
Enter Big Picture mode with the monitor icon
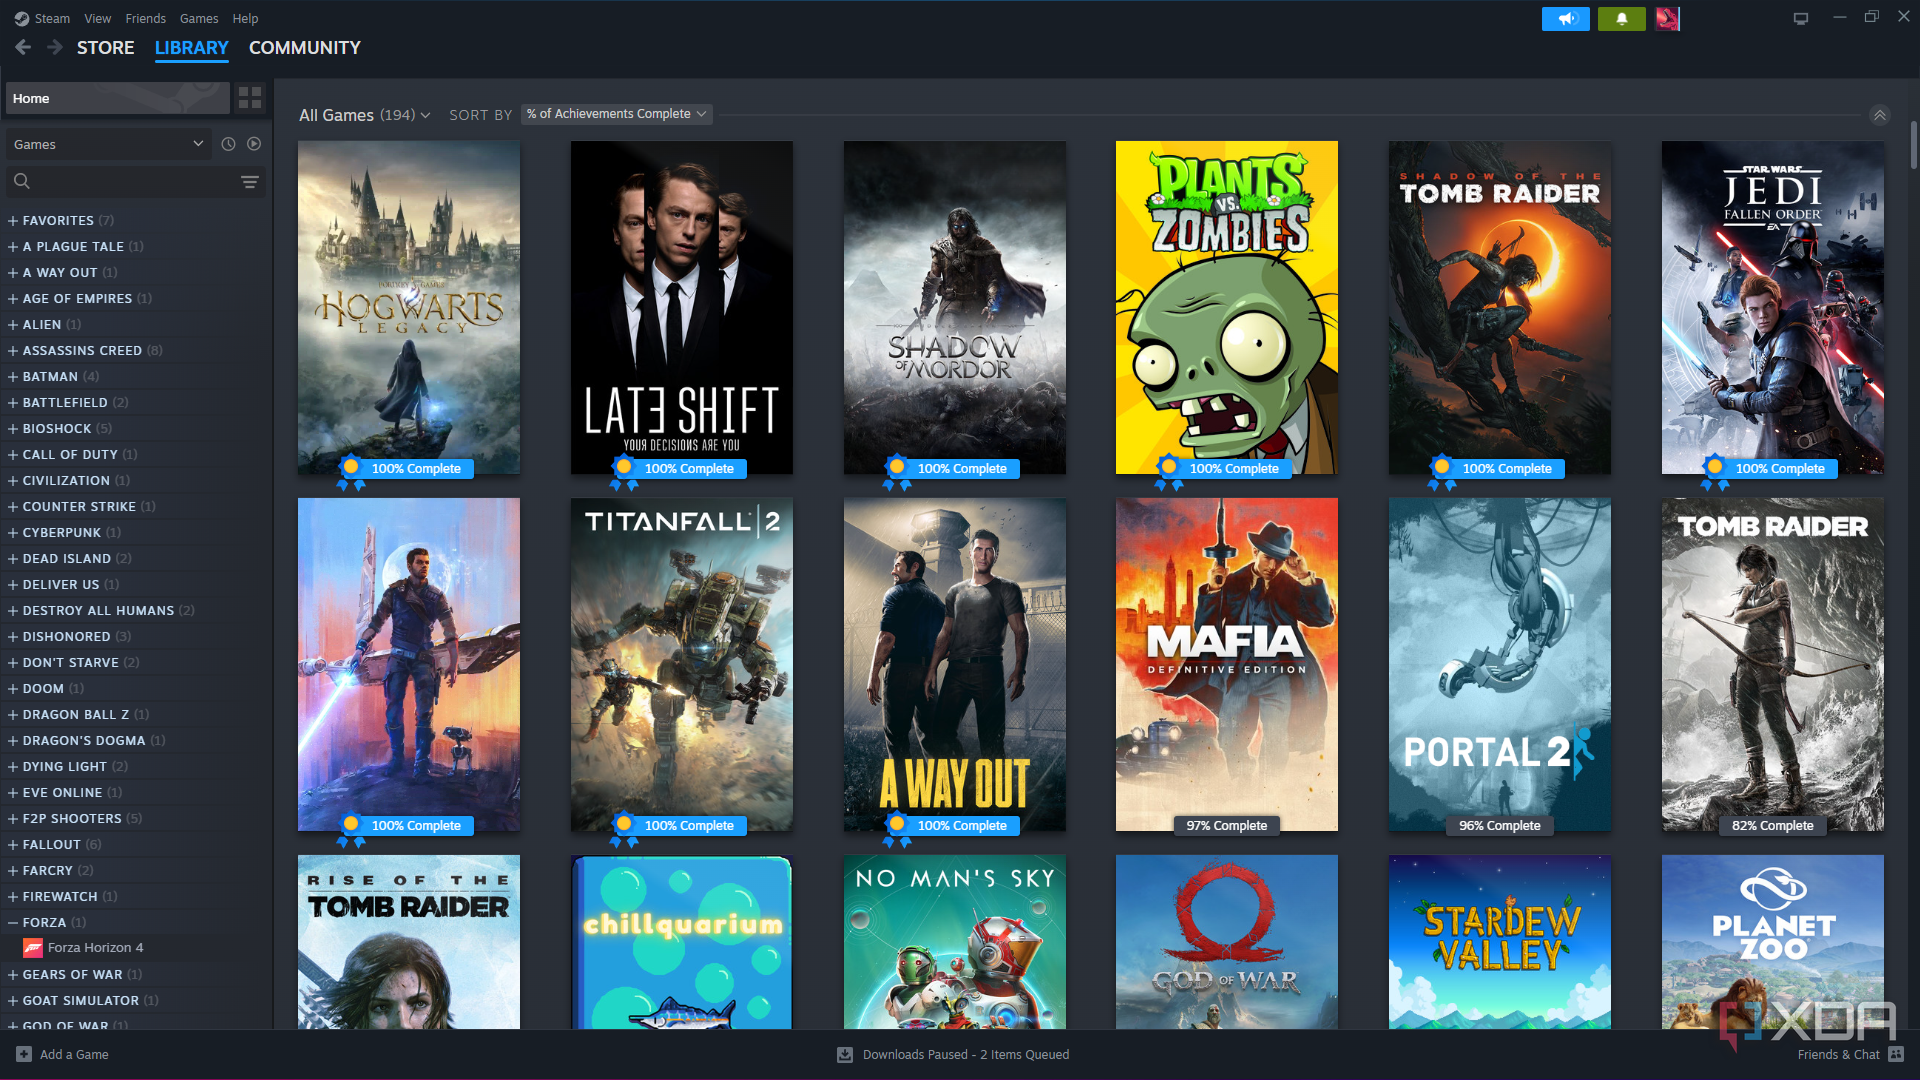pos(1800,18)
